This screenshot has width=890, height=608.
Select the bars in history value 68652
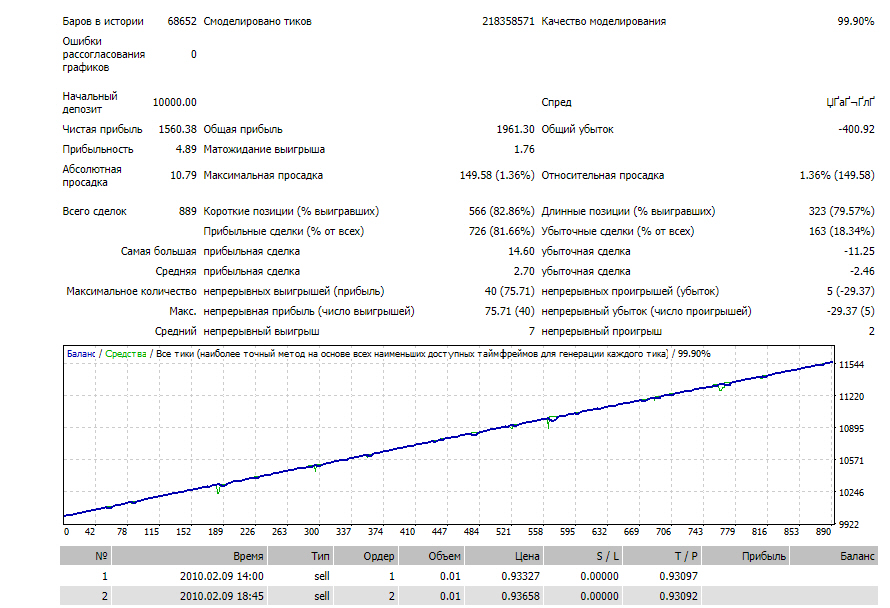point(182,22)
